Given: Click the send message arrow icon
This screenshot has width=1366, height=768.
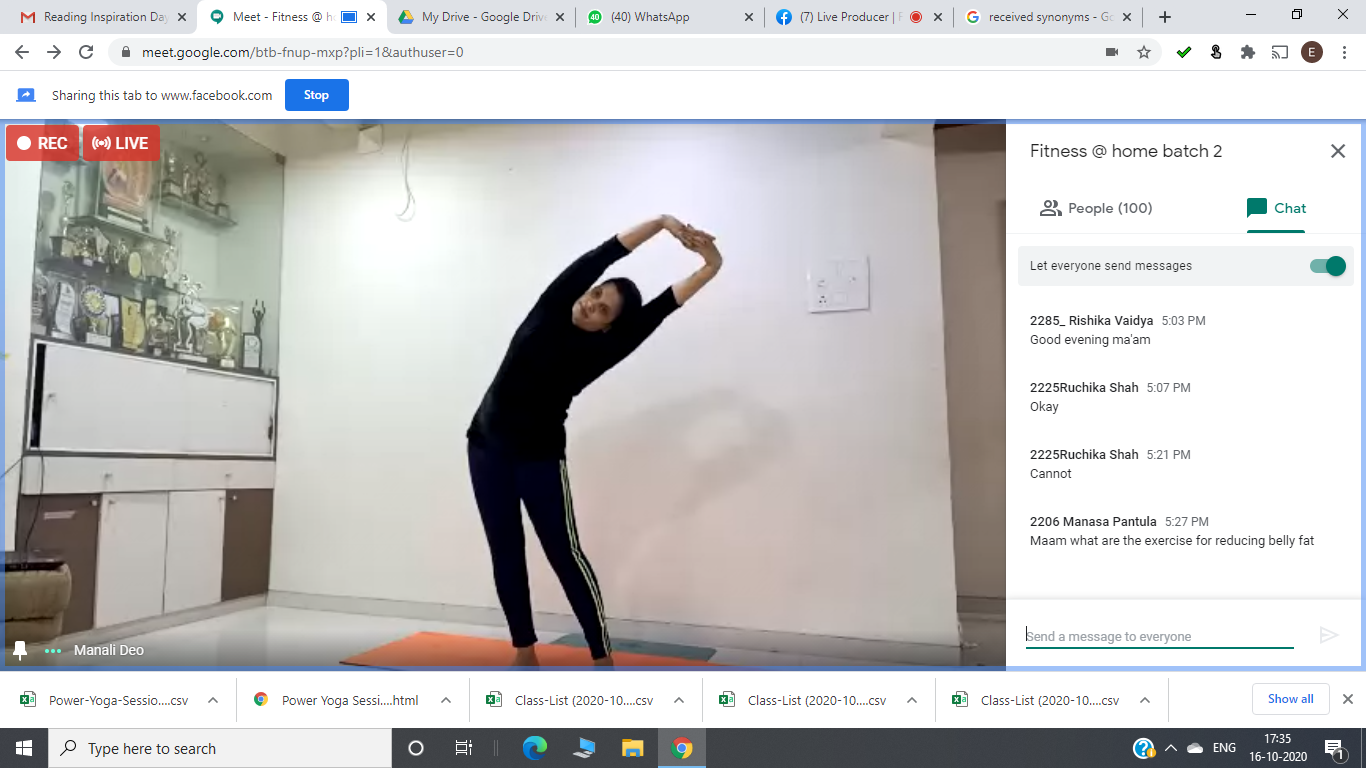Looking at the screenshot, I should coord(1329,635).
